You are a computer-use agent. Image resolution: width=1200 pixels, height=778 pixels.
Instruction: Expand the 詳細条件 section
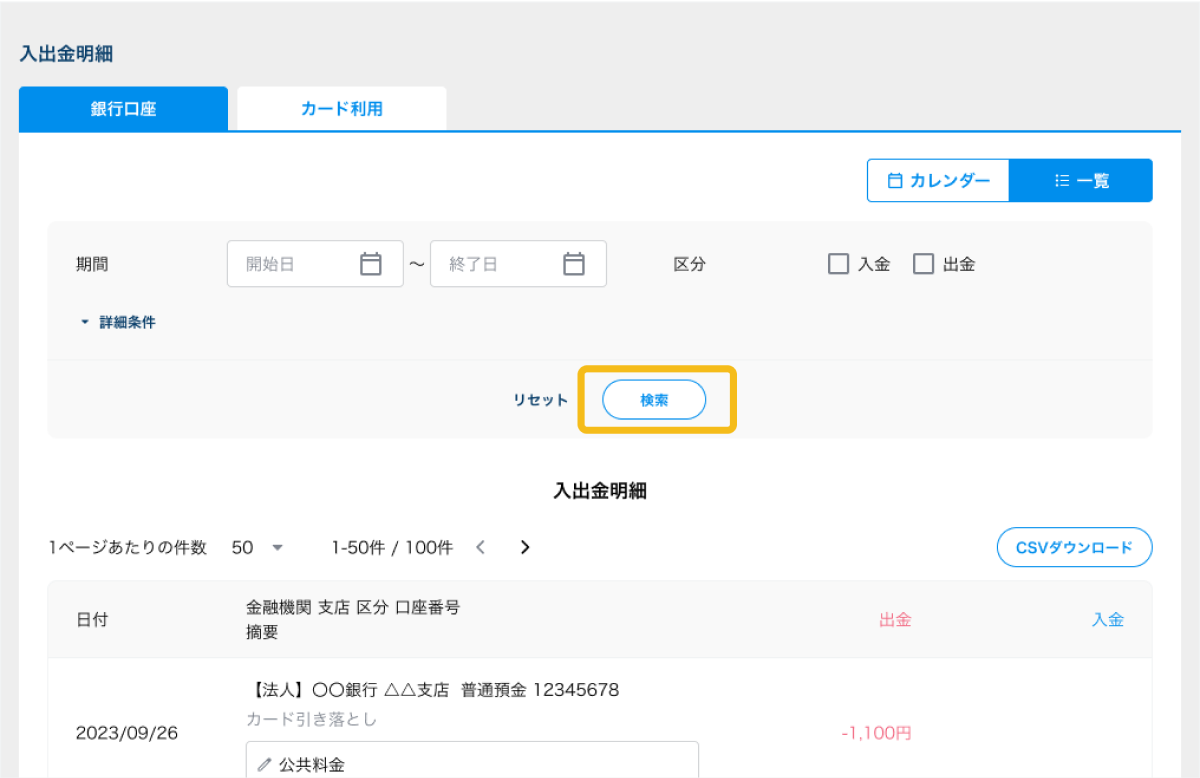(118, 323)
